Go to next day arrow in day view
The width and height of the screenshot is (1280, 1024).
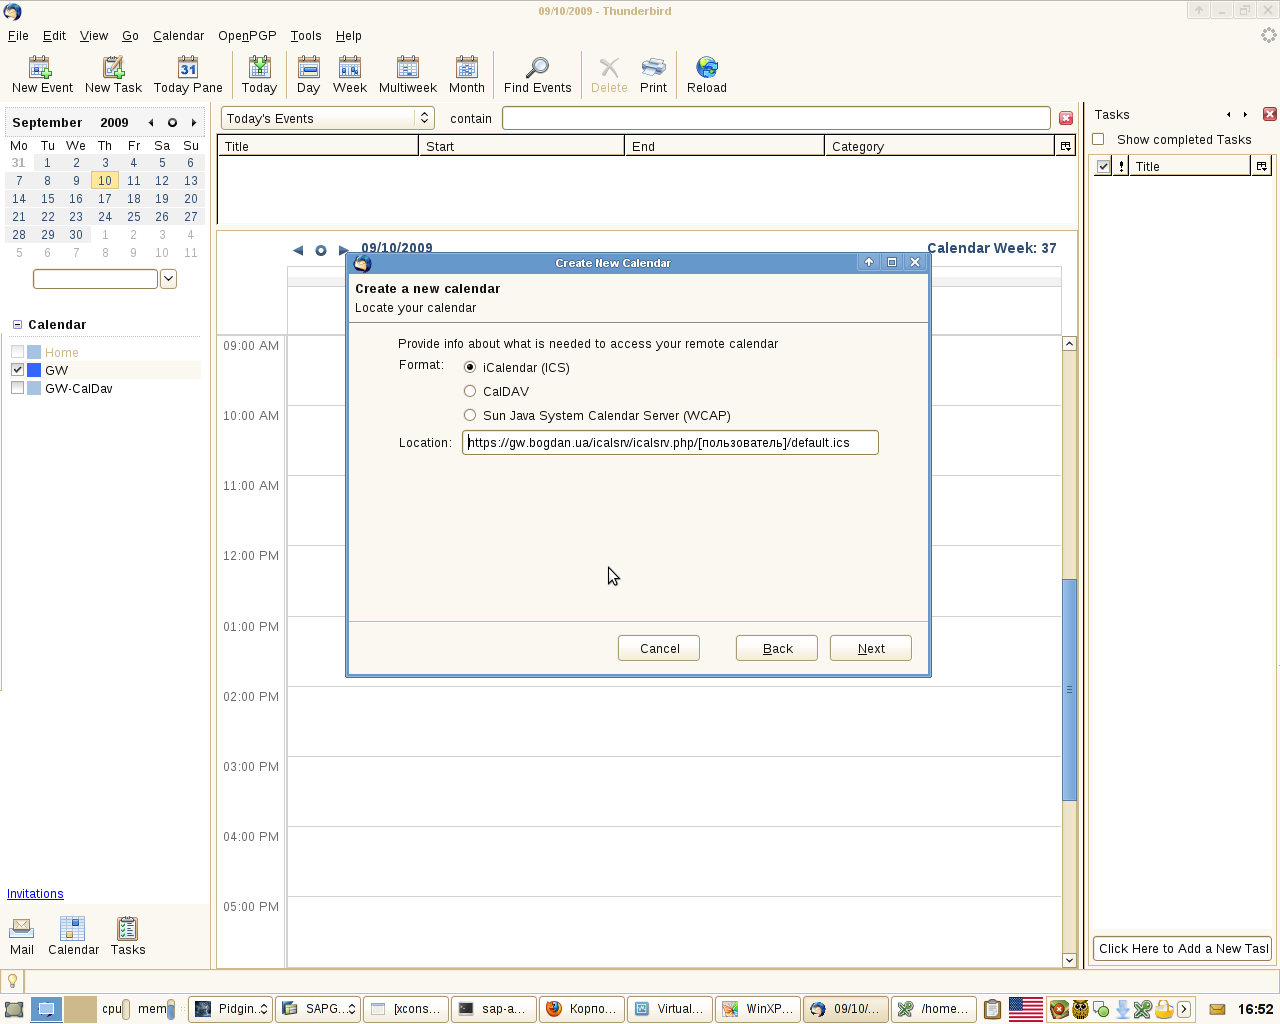coord(343,250)
